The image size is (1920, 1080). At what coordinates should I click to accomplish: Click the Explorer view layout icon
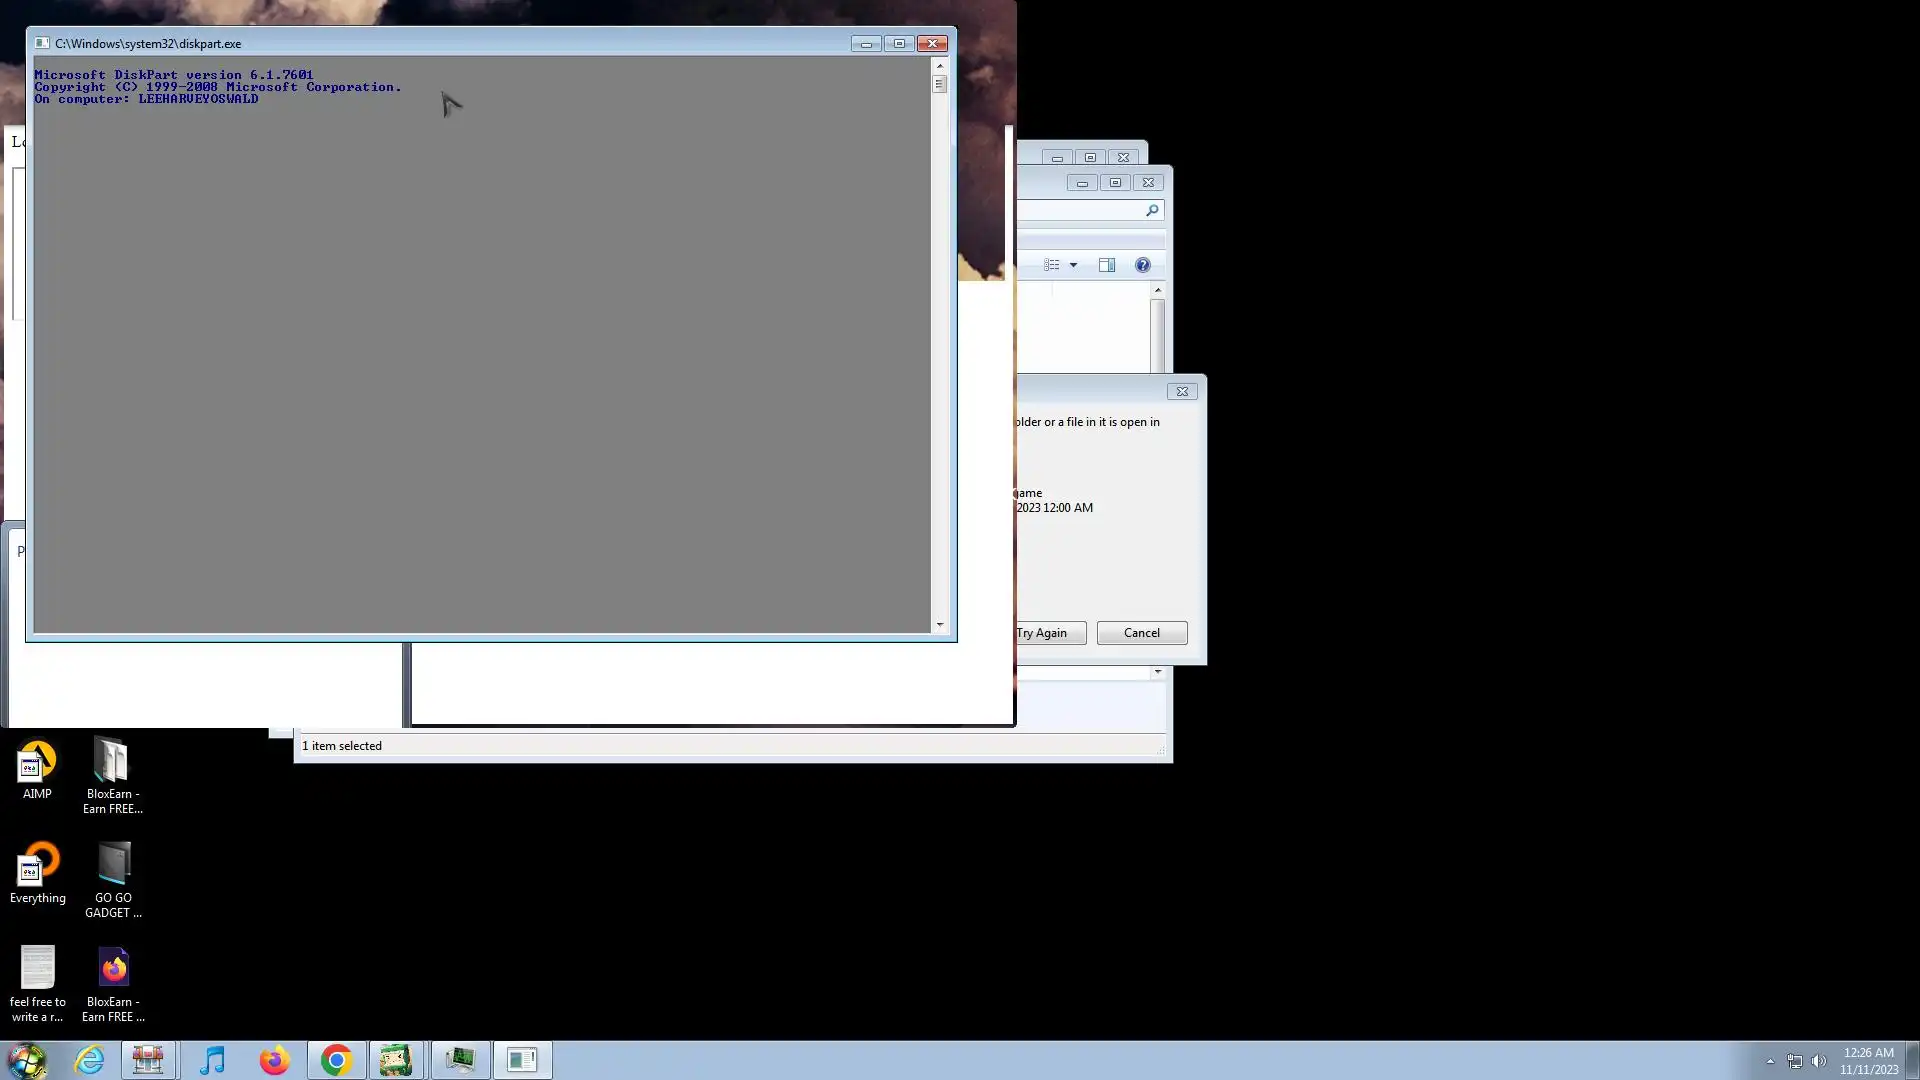[1051, 265]
